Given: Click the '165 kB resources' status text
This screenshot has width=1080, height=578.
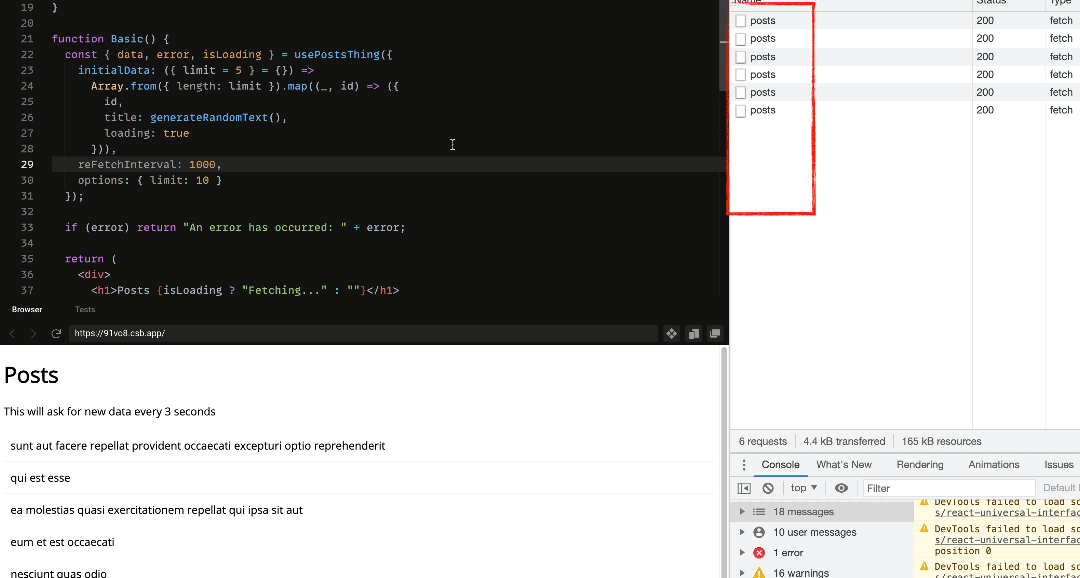Looking at the screenshot, I should [x=941, y=442].
